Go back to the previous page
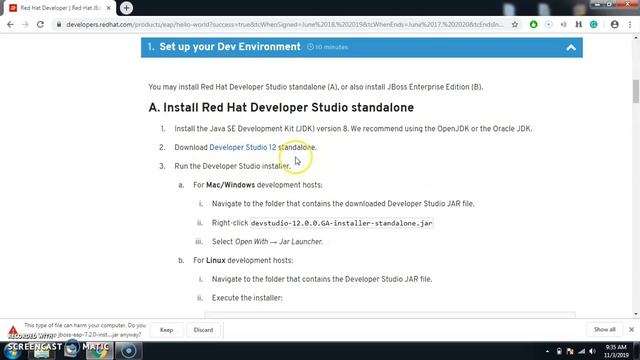This screenshot has height=360, width=640. [x=10, y=24]
